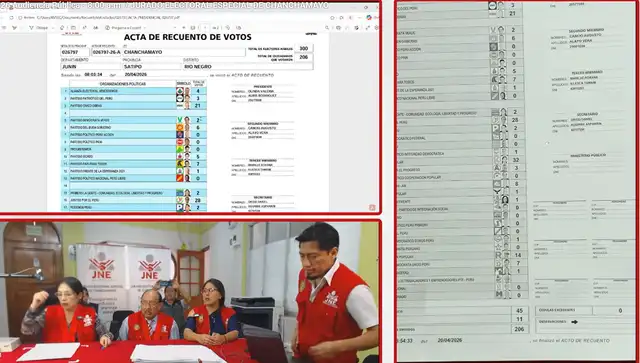Viewport: 640px width, 363px height.
Task: Click the Primero la Gente row name
Action: point(116,193)
